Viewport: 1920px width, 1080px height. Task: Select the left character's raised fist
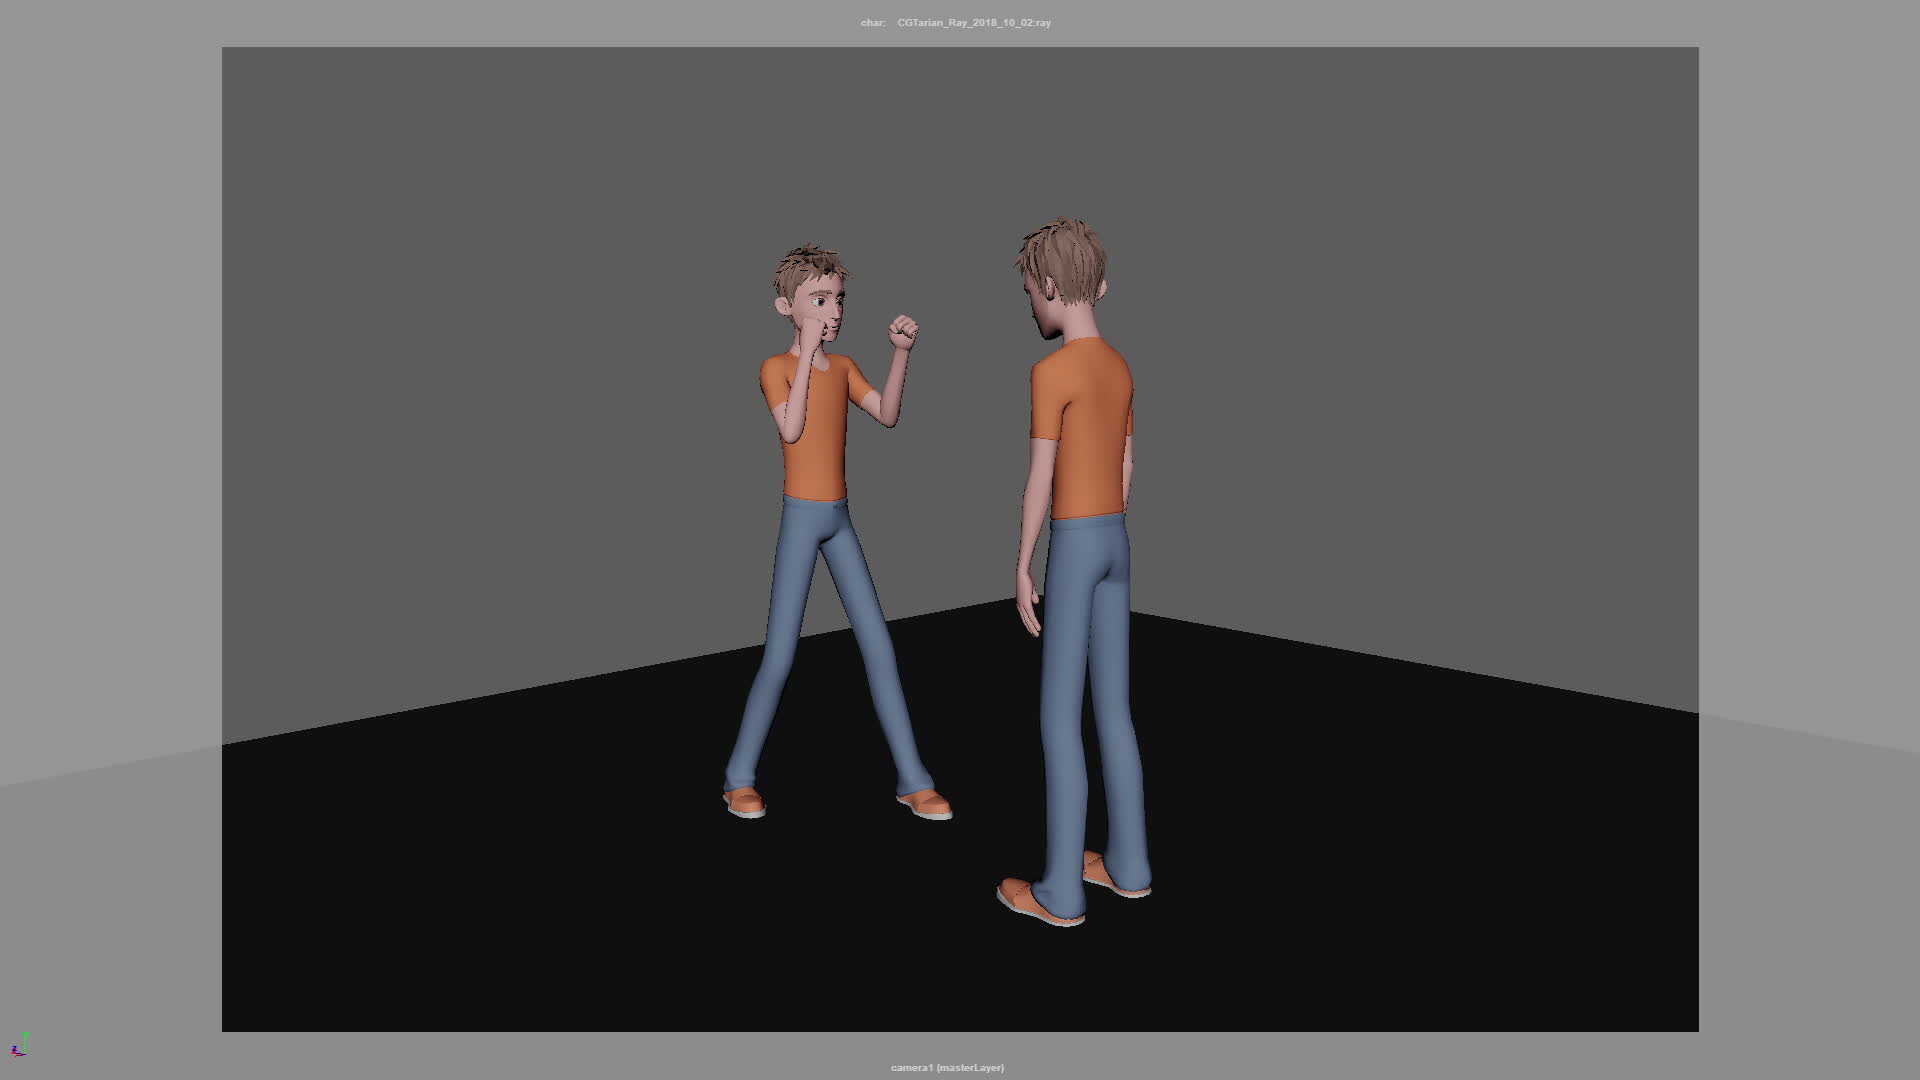click(901, 330)
